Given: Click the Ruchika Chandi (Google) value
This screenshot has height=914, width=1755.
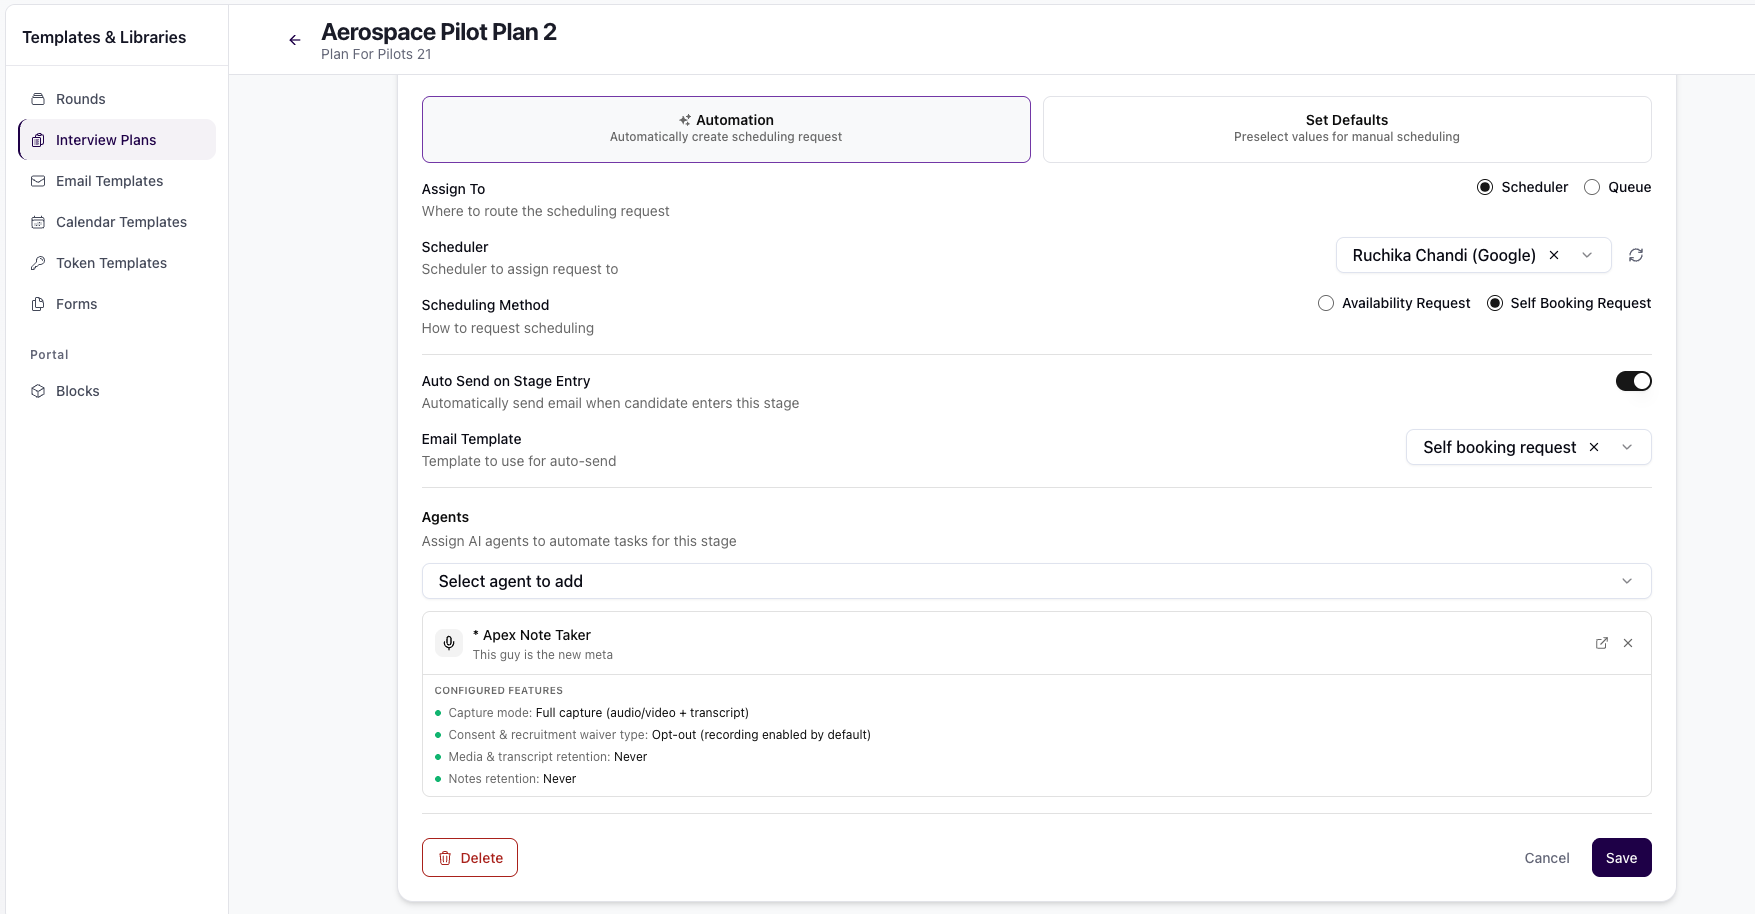Looking at the screenshot, I should tap(1444, 255).
